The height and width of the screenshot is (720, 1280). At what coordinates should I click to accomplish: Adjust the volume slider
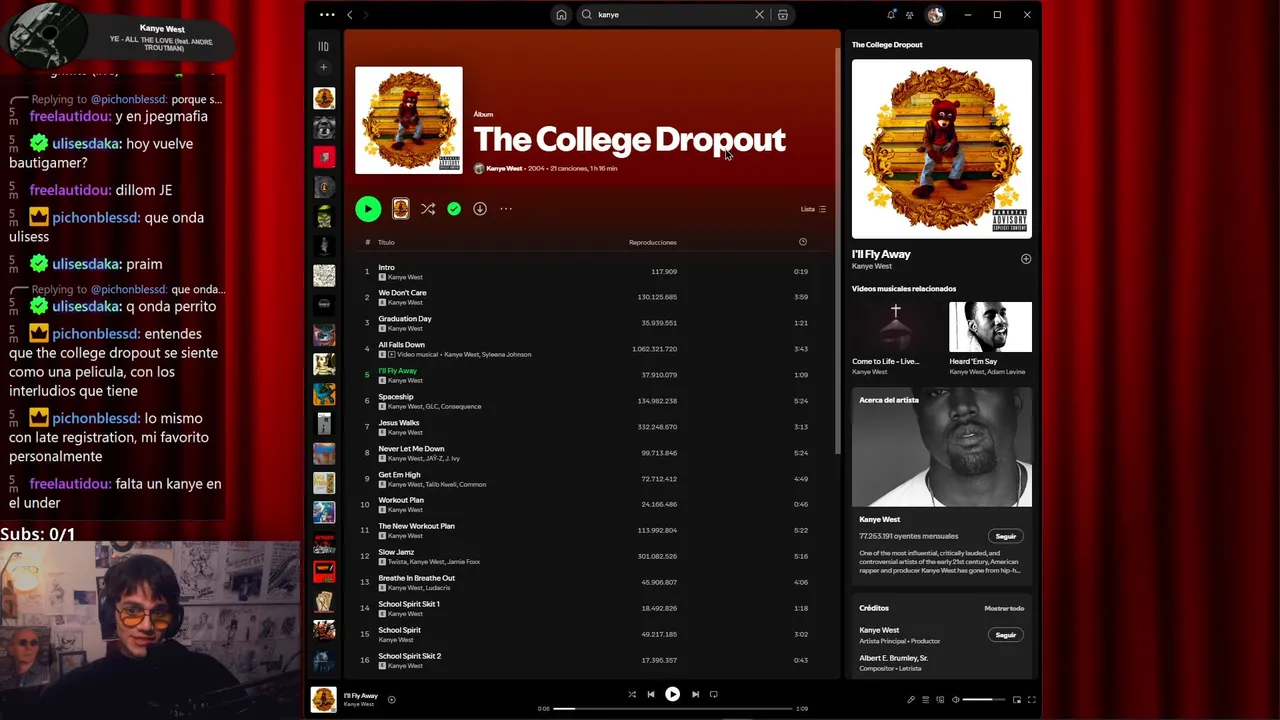click(984, 700)
